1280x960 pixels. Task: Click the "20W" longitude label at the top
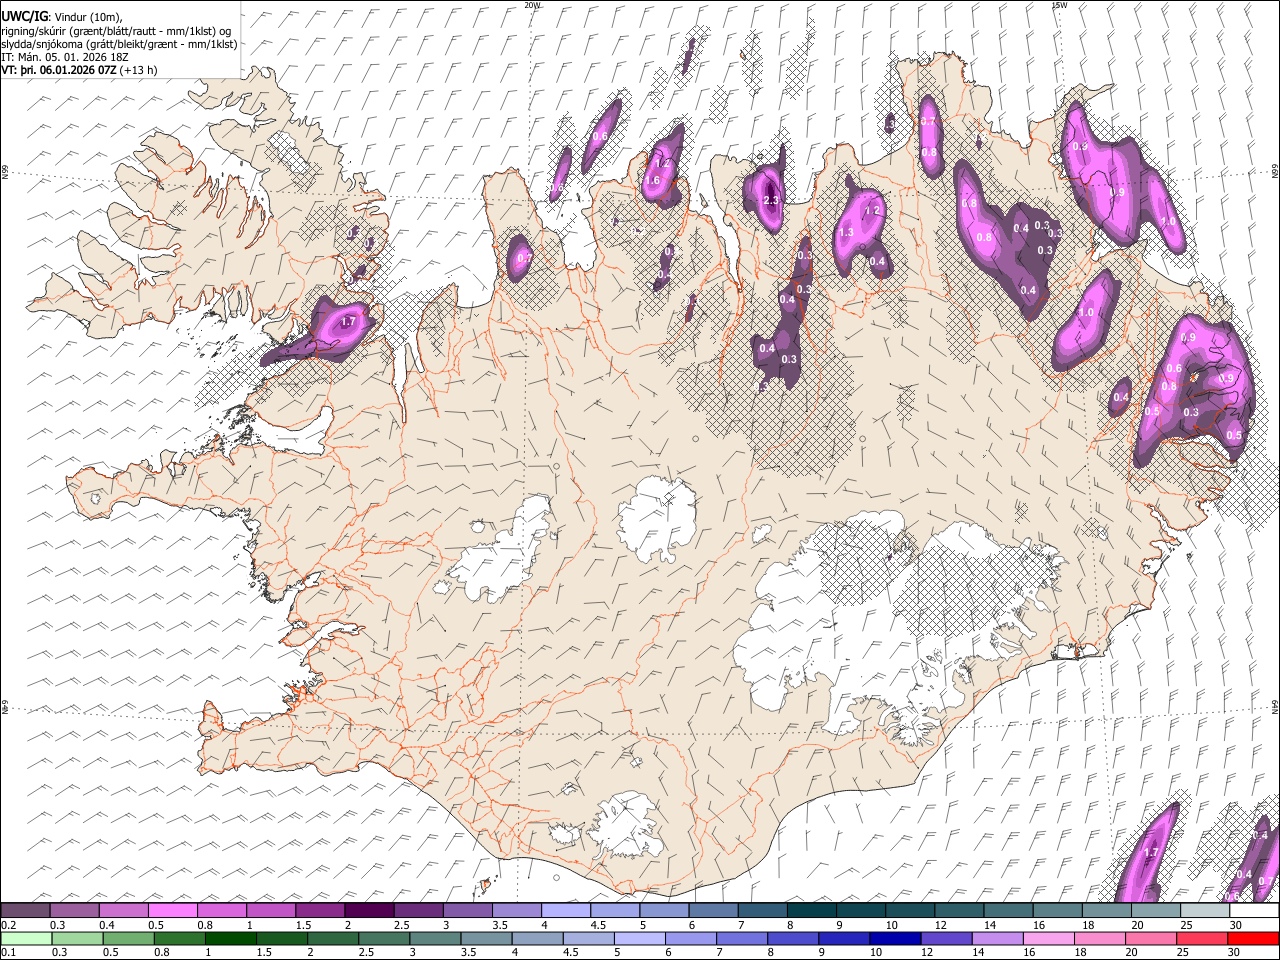(x=532, y=5)
